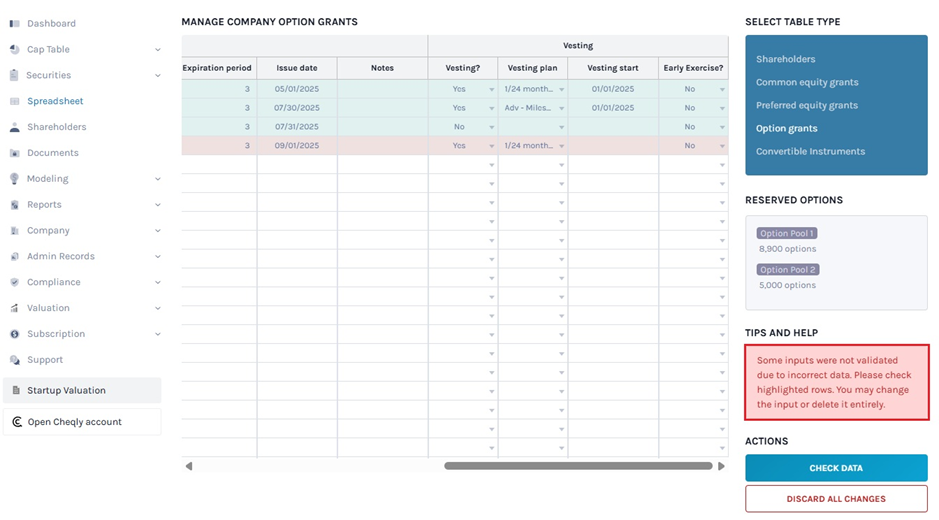Click the CHECK DATA button
The width and height of the screenshot is (939, 520).
tap(835, 468)
